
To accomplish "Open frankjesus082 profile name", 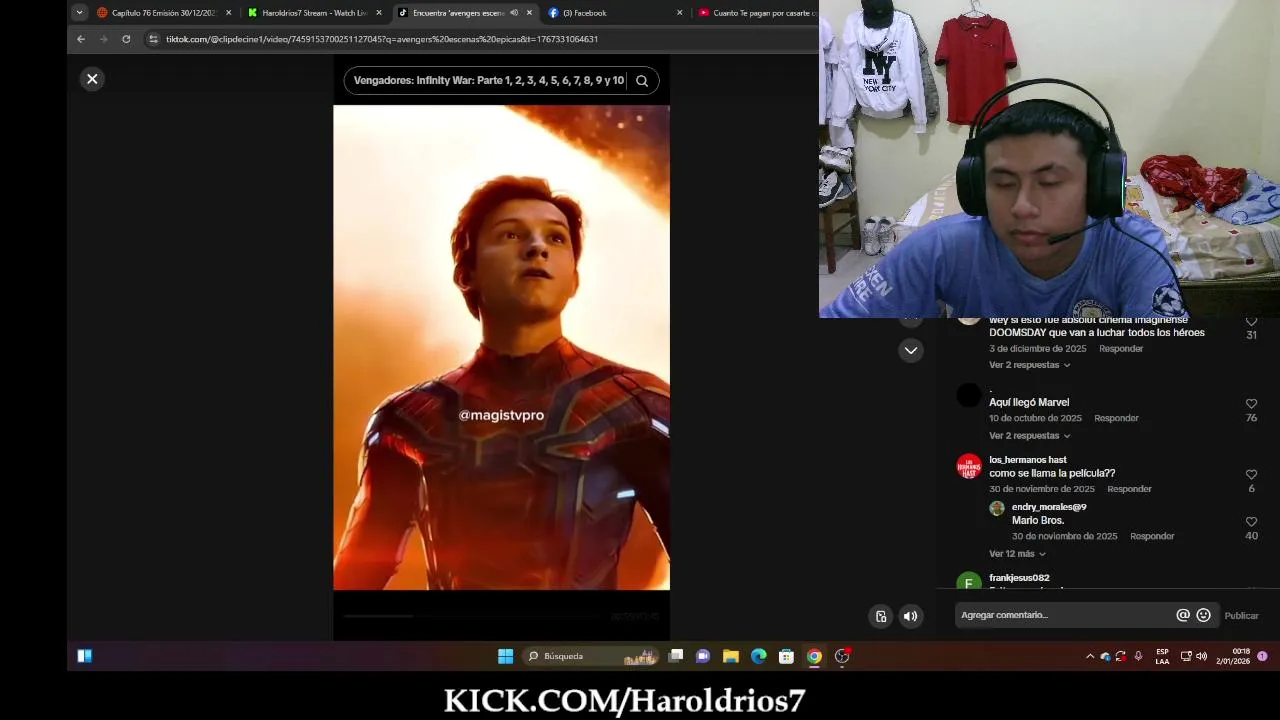I will (1019, 578).
